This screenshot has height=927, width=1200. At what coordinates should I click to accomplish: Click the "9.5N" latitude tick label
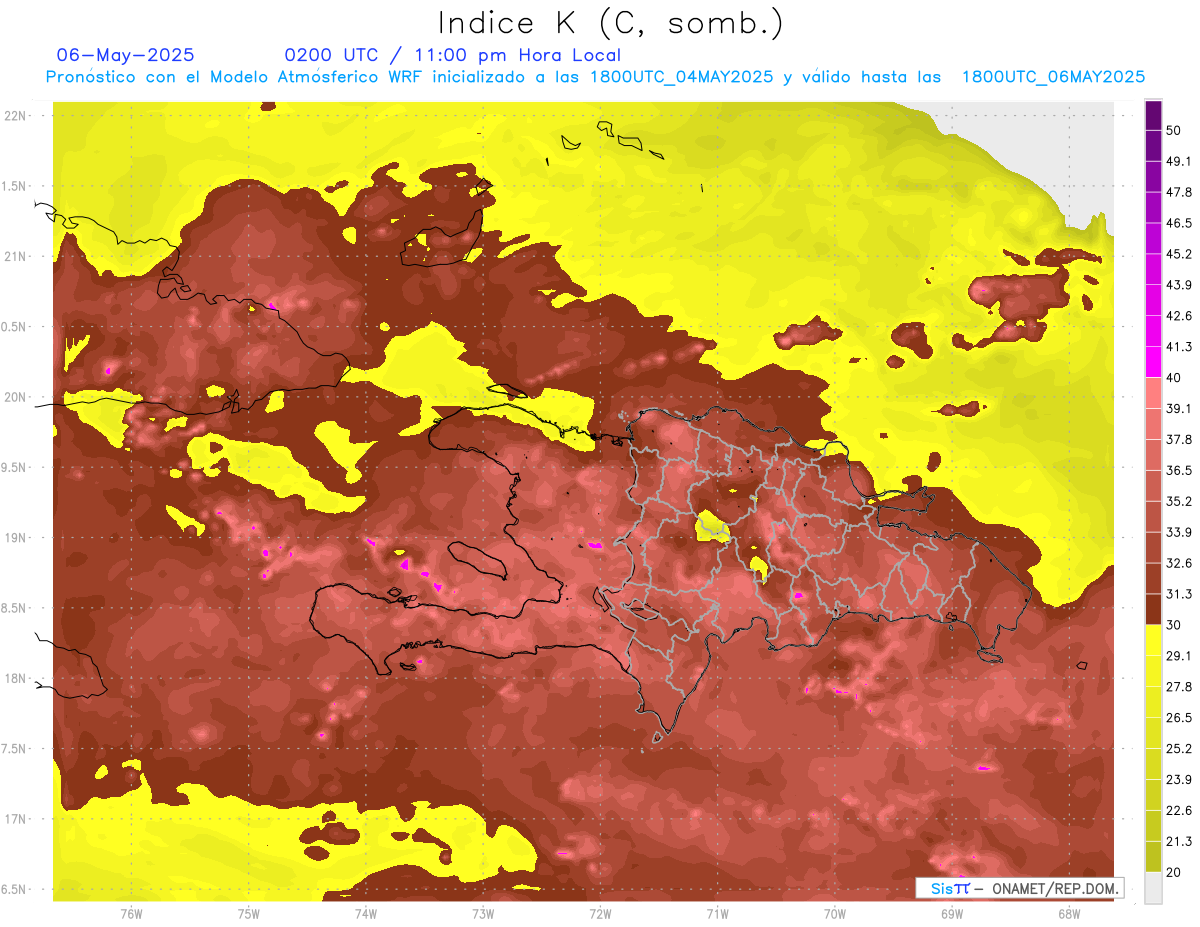[15, 467]
